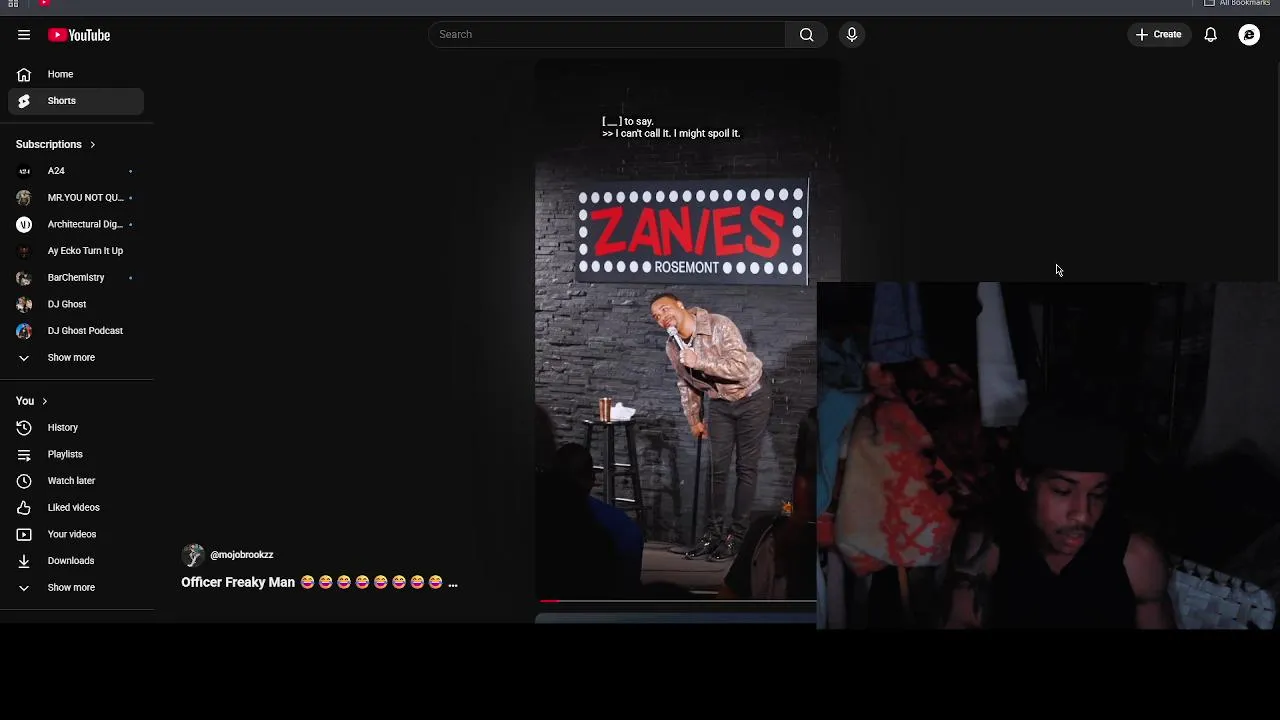Click the YouTube logo
1280x720 pixels.
point(79,35)
